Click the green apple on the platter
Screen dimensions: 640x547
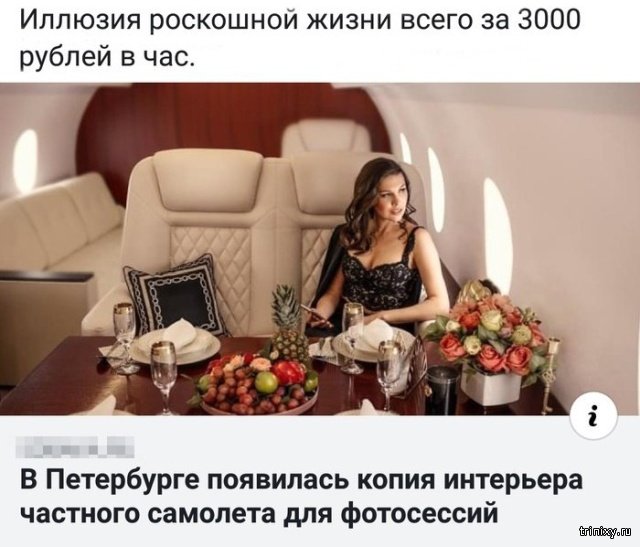(266, 383)
